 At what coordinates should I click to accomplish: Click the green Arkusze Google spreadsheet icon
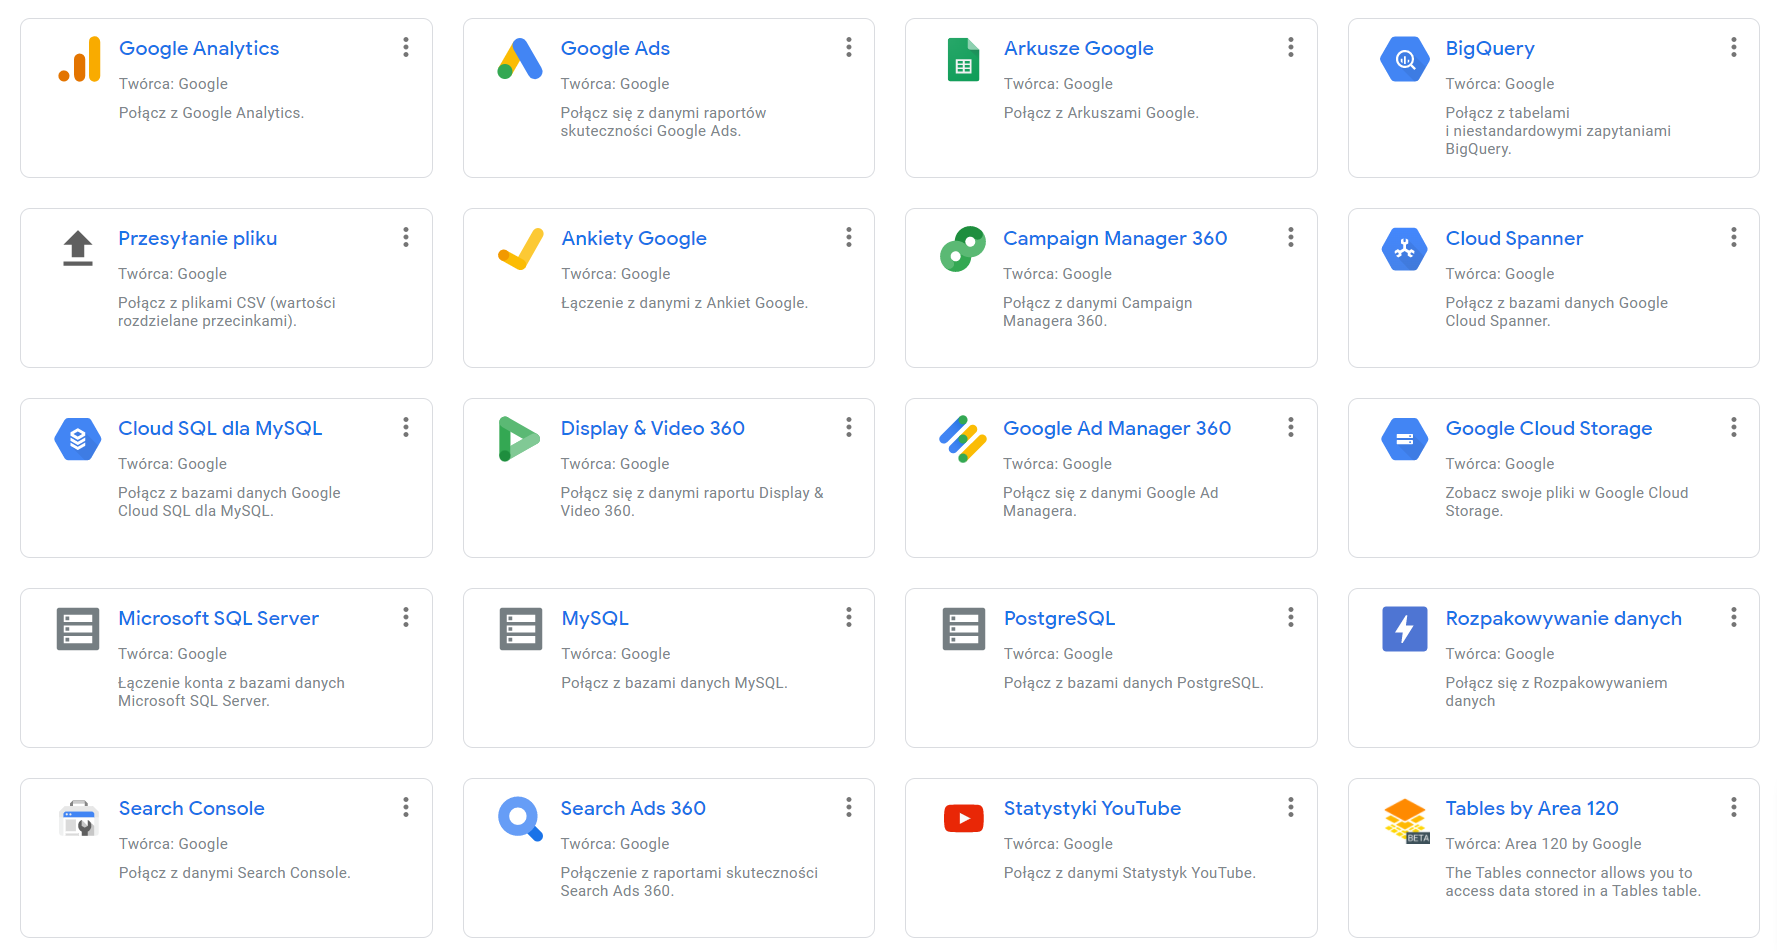coord(963,59)
